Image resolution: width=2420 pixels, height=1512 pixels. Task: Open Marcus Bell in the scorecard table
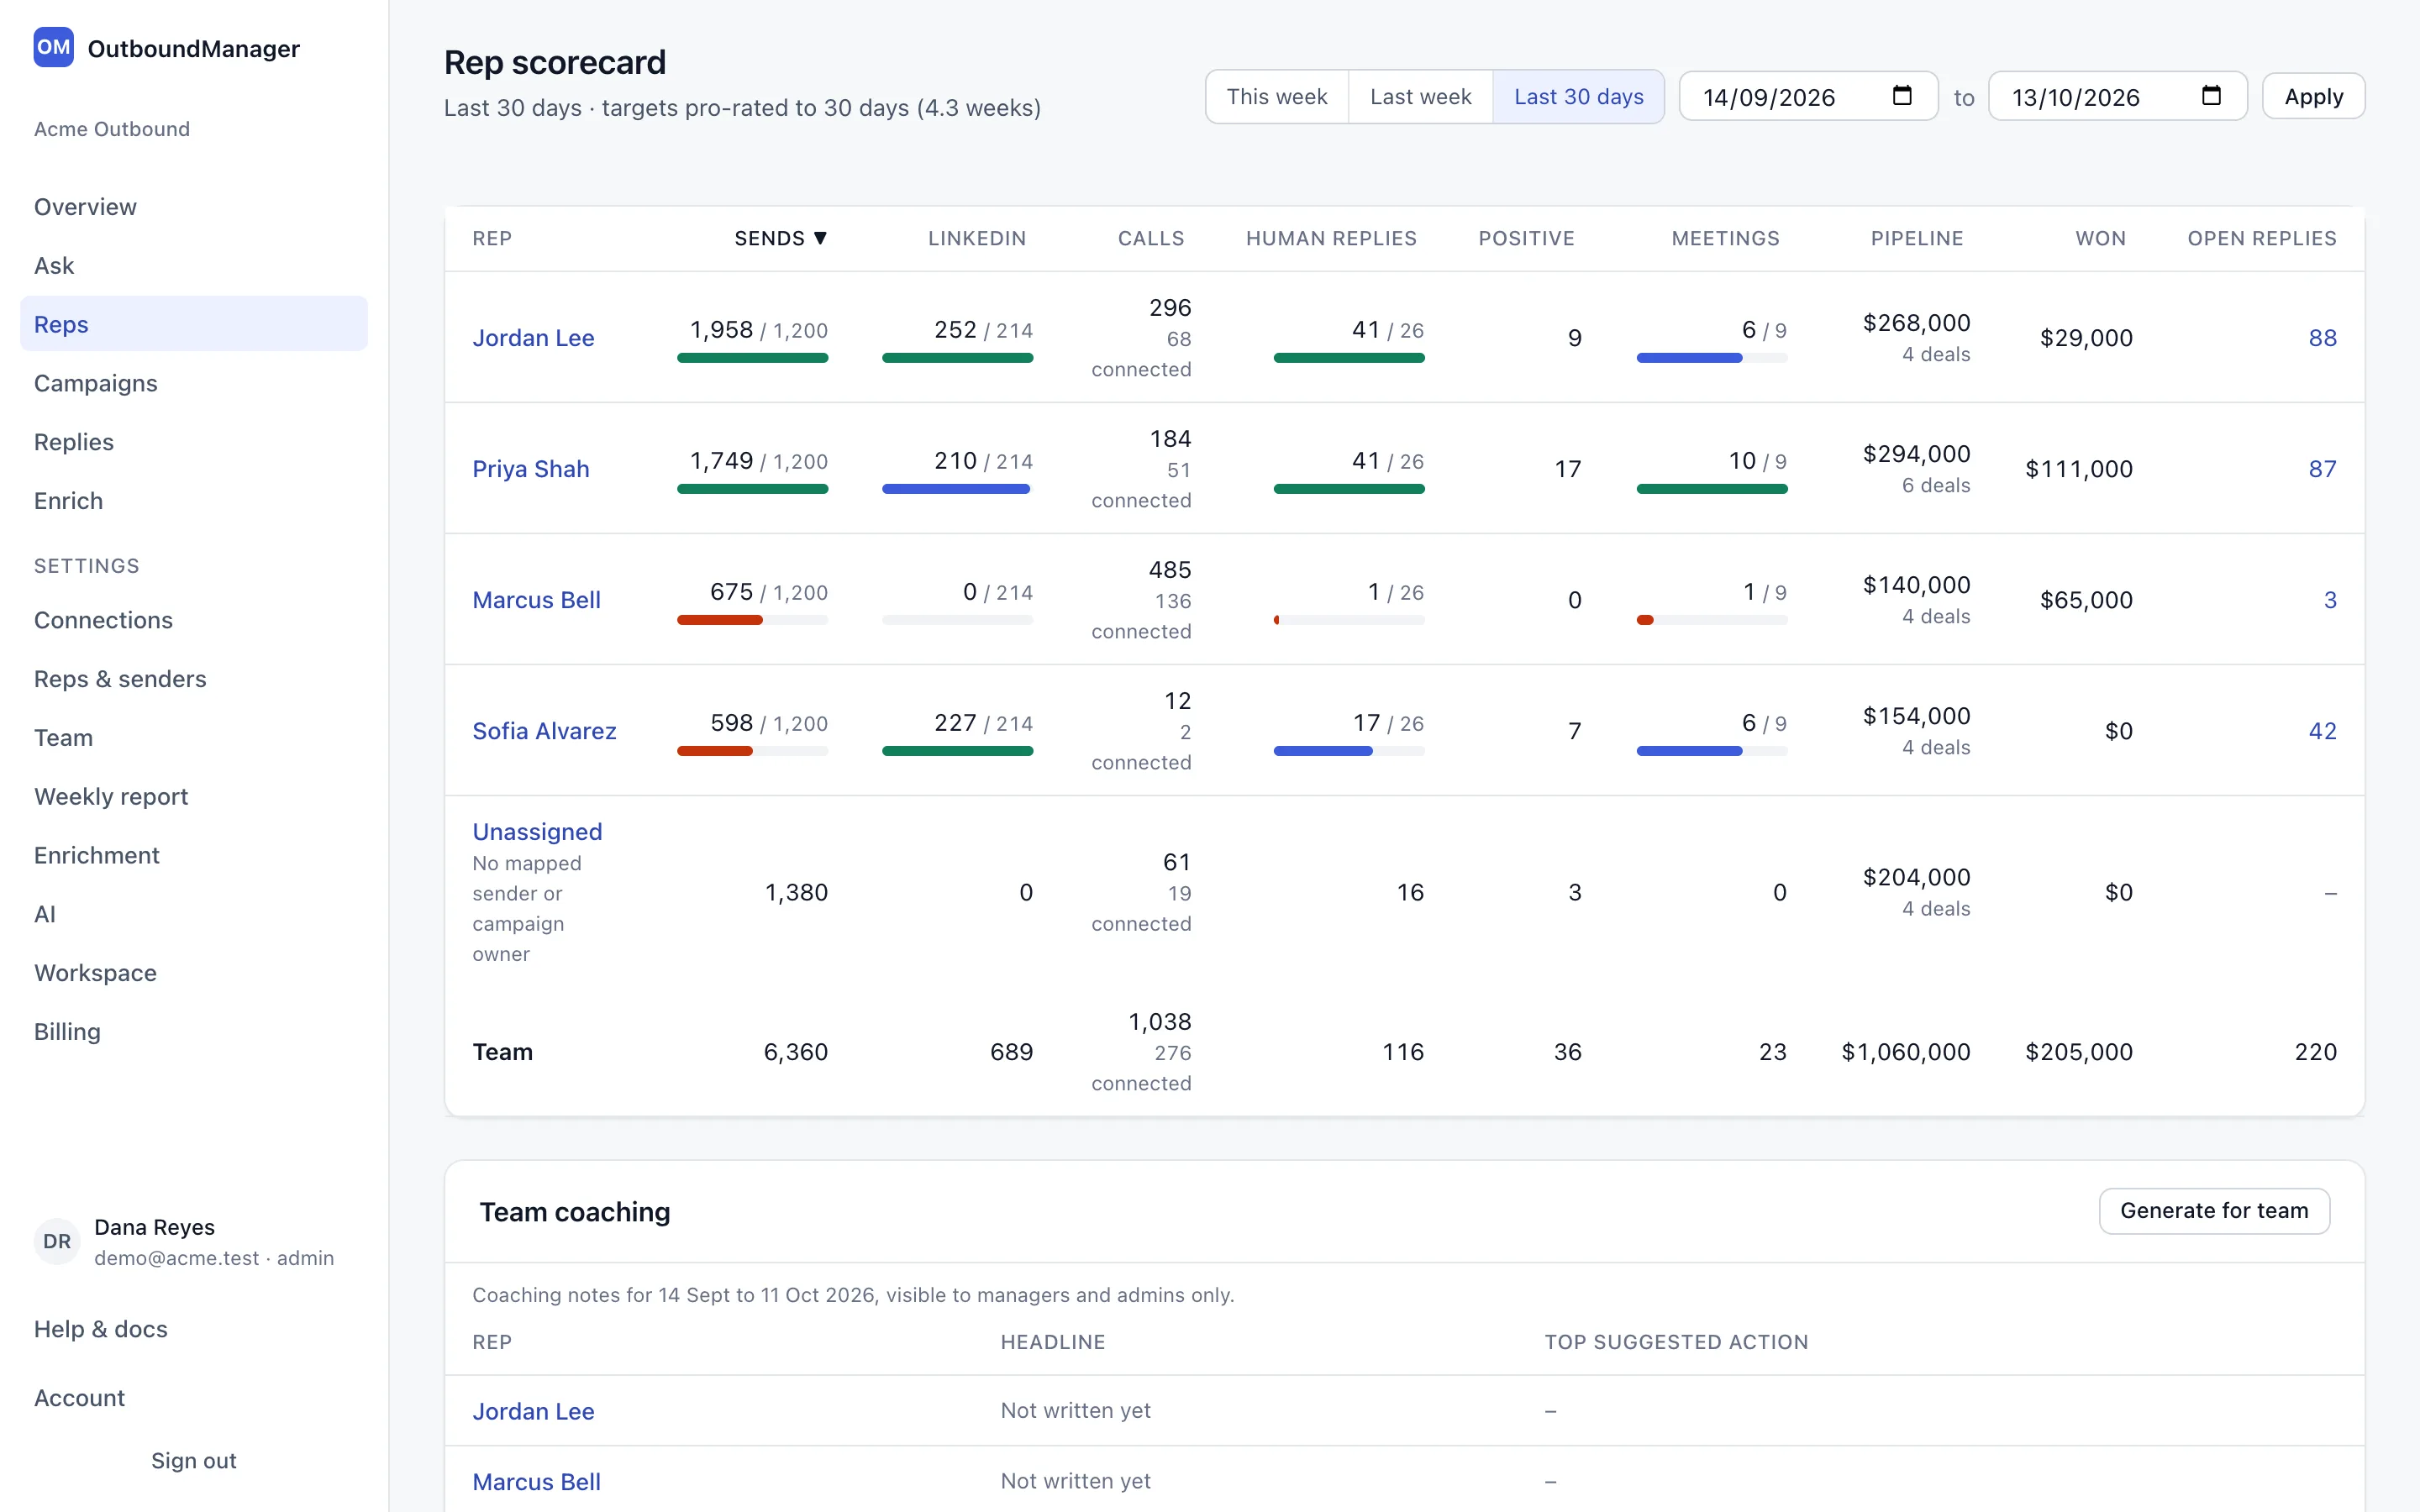[x=536, y=600]
